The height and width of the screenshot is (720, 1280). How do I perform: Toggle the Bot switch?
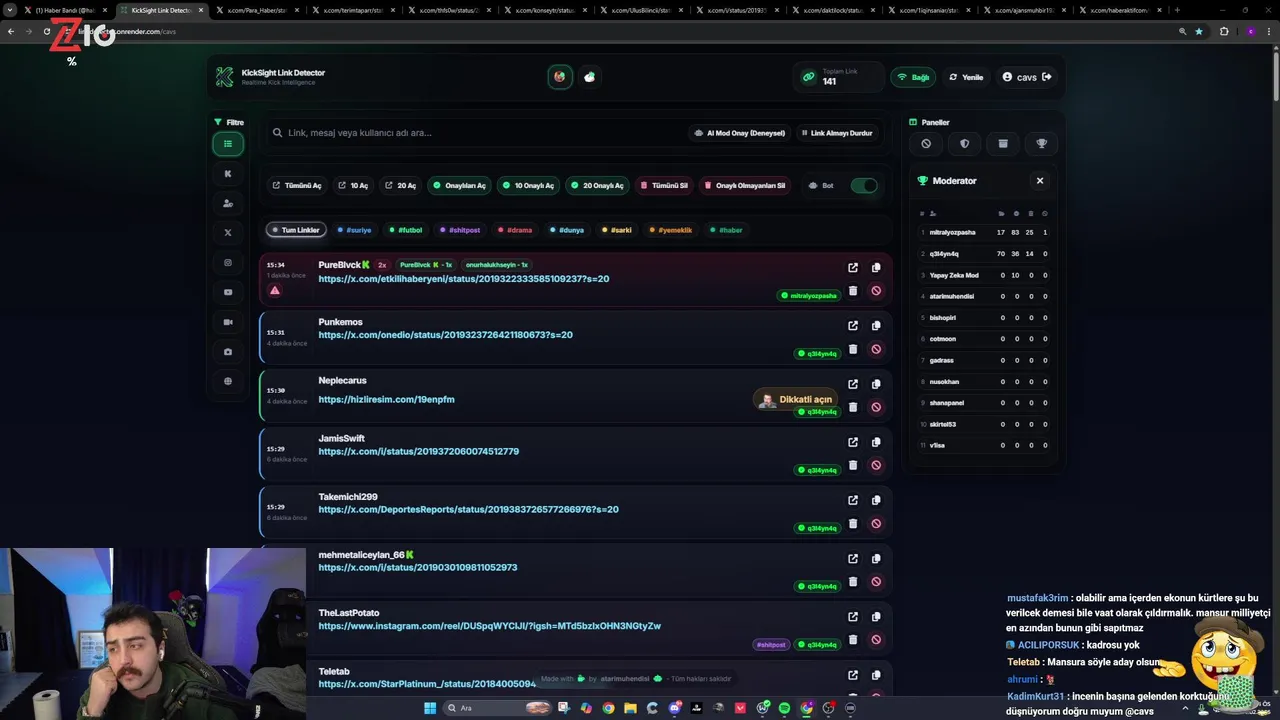coord(864,185)
